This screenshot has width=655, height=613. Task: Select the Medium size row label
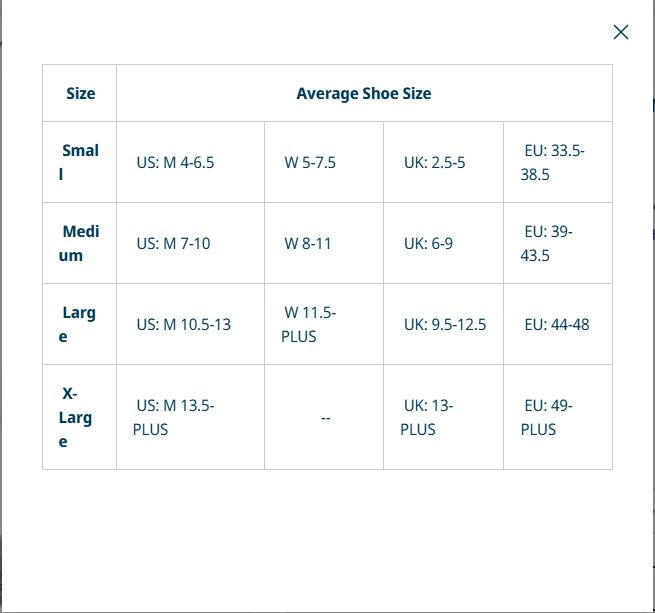(80, 243)
